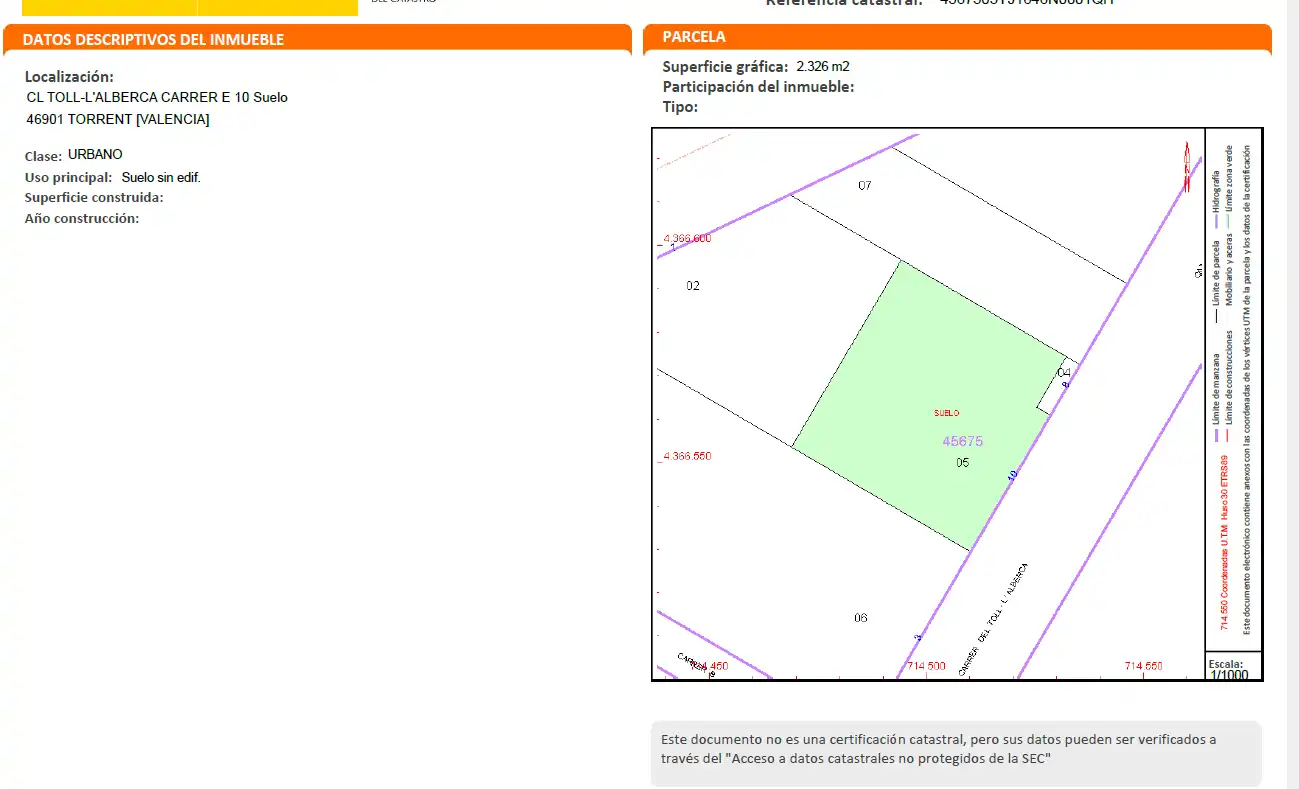1299x789 pixels.
Task: Click the "Participación del inmueble:" label
Action: pos(758,87)
